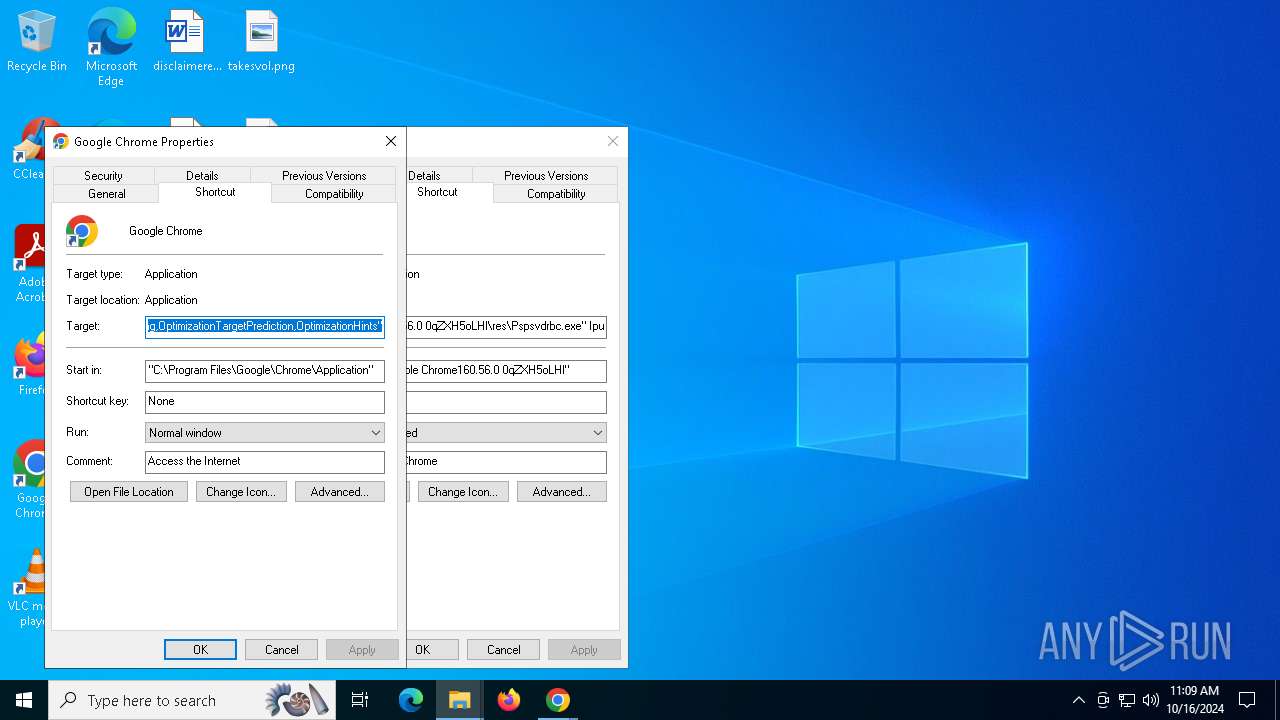Close the Google Chrome Properties dialog
The image size is (1280, 720).
391,142
